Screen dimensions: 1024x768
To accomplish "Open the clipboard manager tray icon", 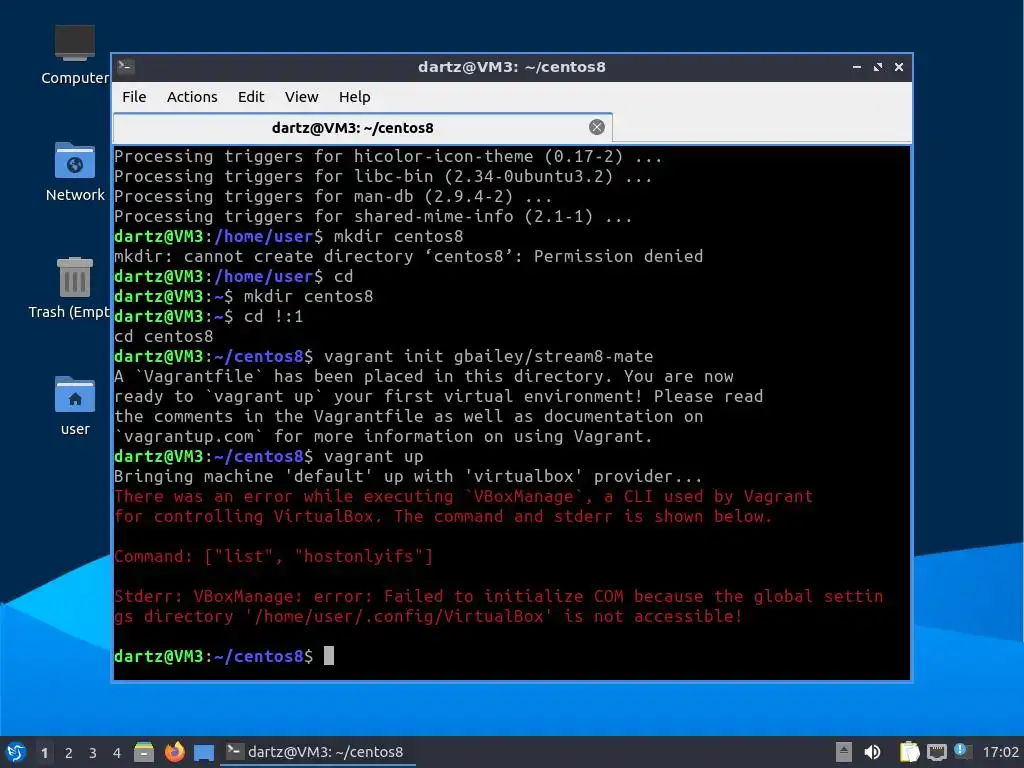I will pyautogui.click(x=909, y=752).
